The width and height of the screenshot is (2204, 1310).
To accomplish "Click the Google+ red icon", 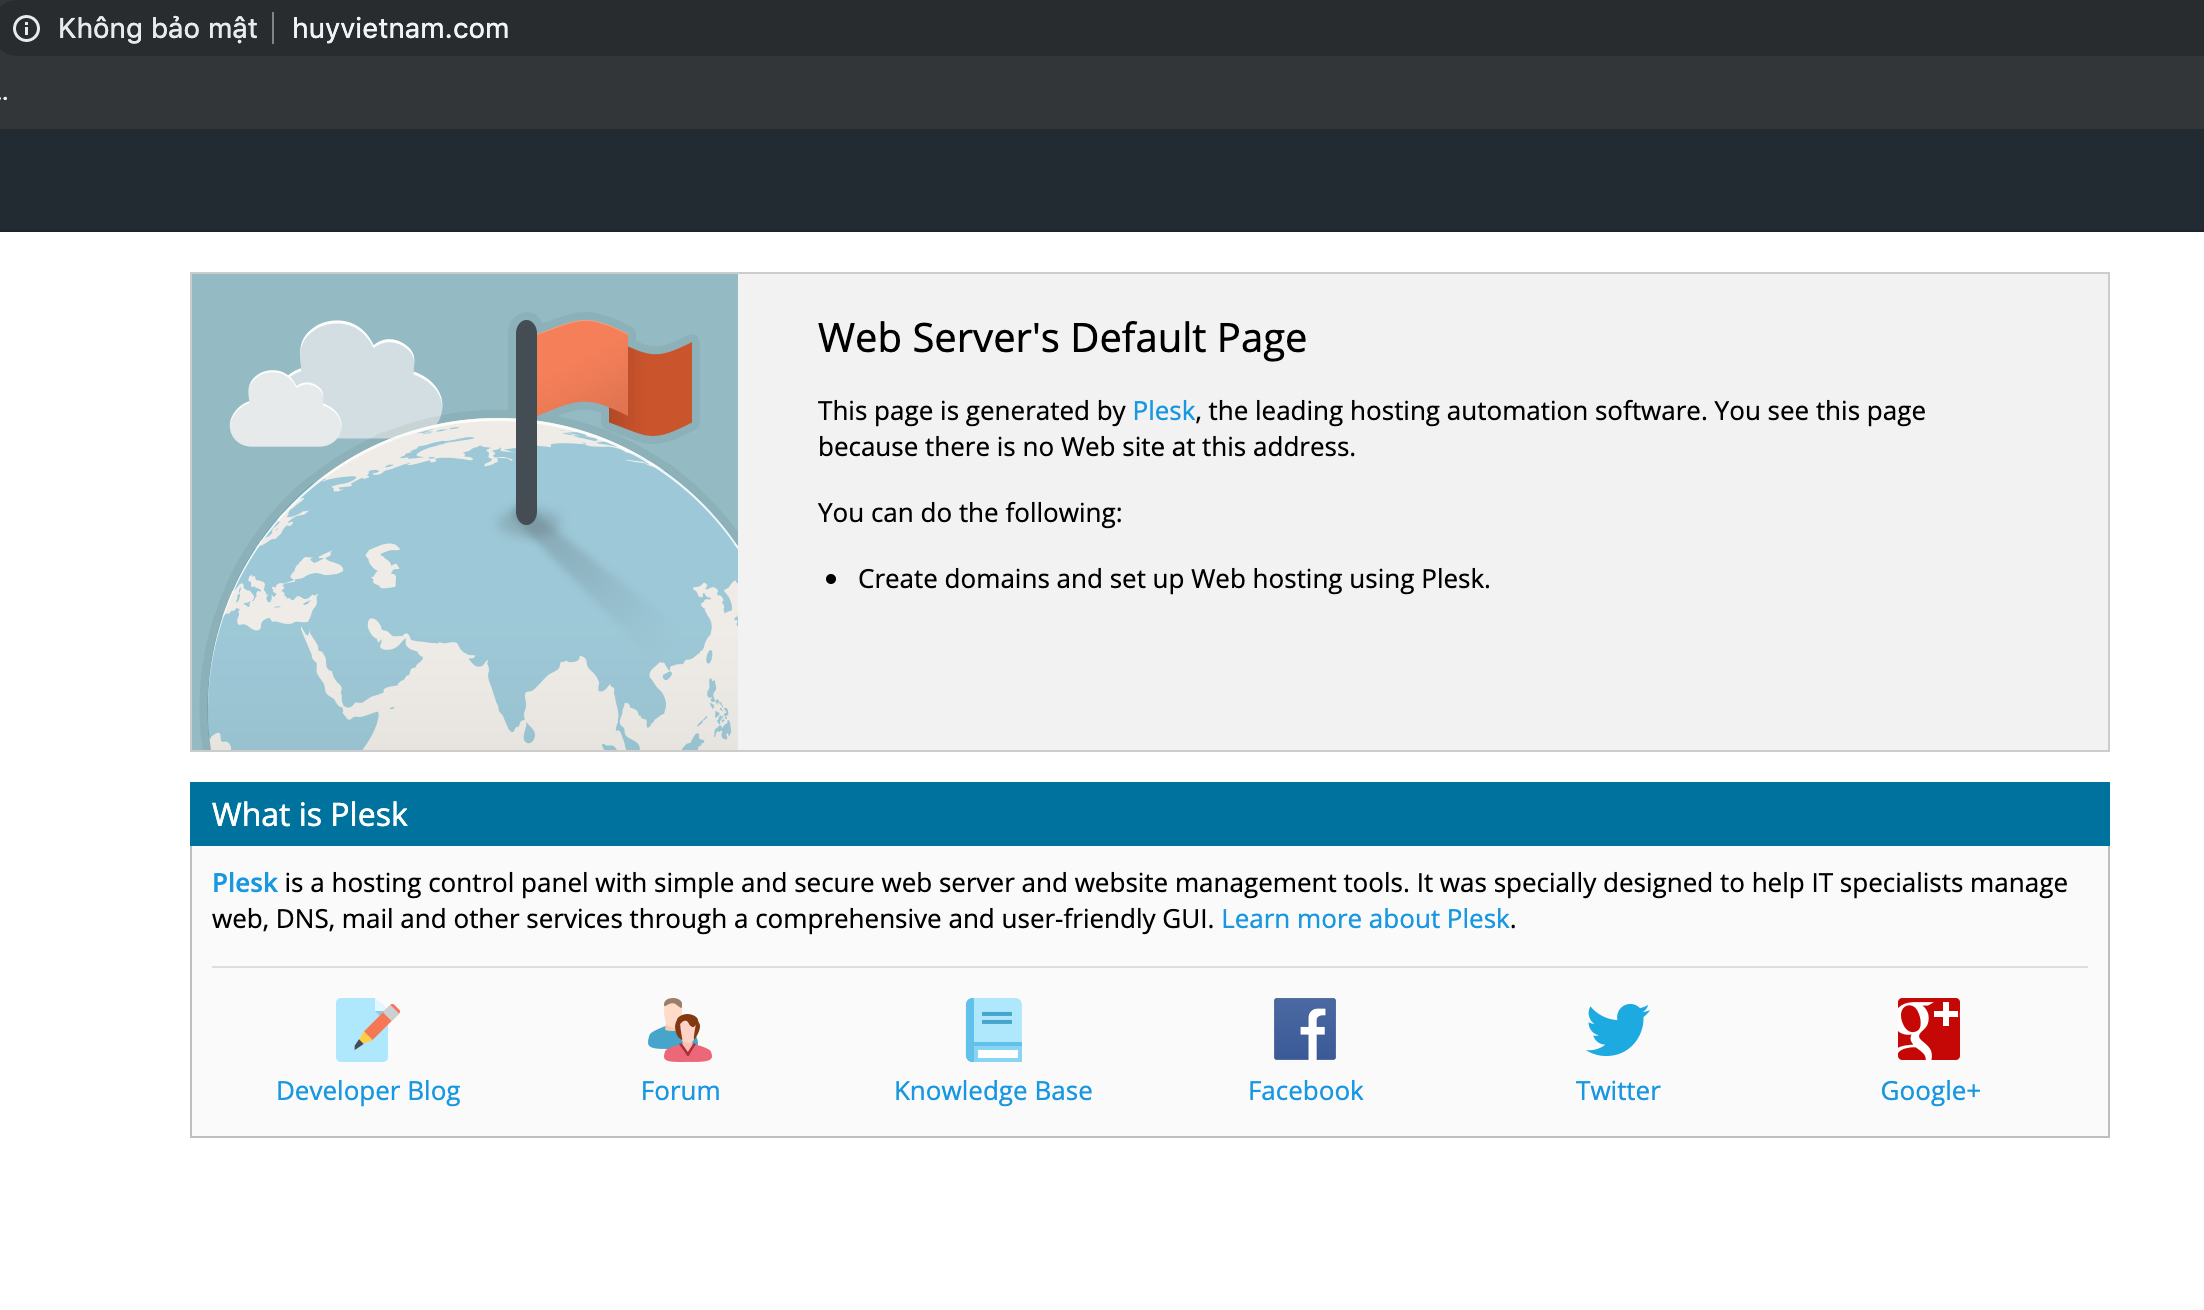I will click(1929, 1029).
